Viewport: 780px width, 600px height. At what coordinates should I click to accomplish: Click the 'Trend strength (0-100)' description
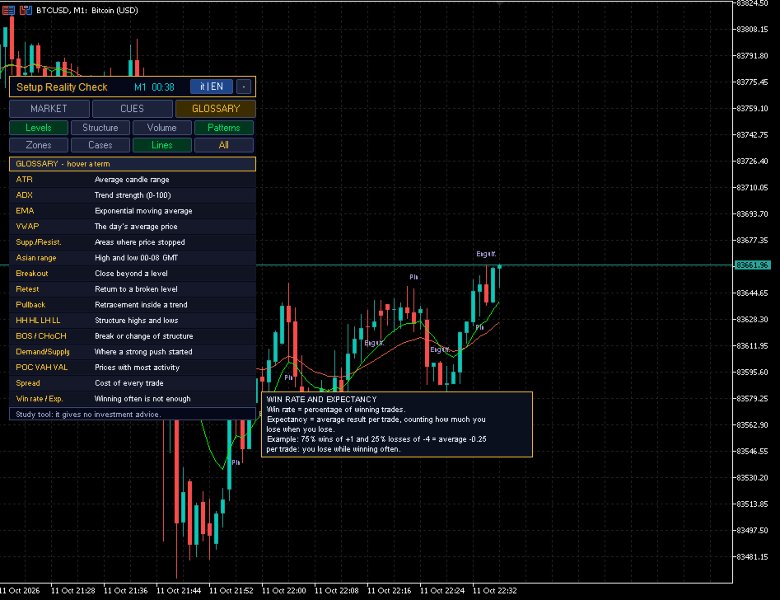click(x=133, y=195)
